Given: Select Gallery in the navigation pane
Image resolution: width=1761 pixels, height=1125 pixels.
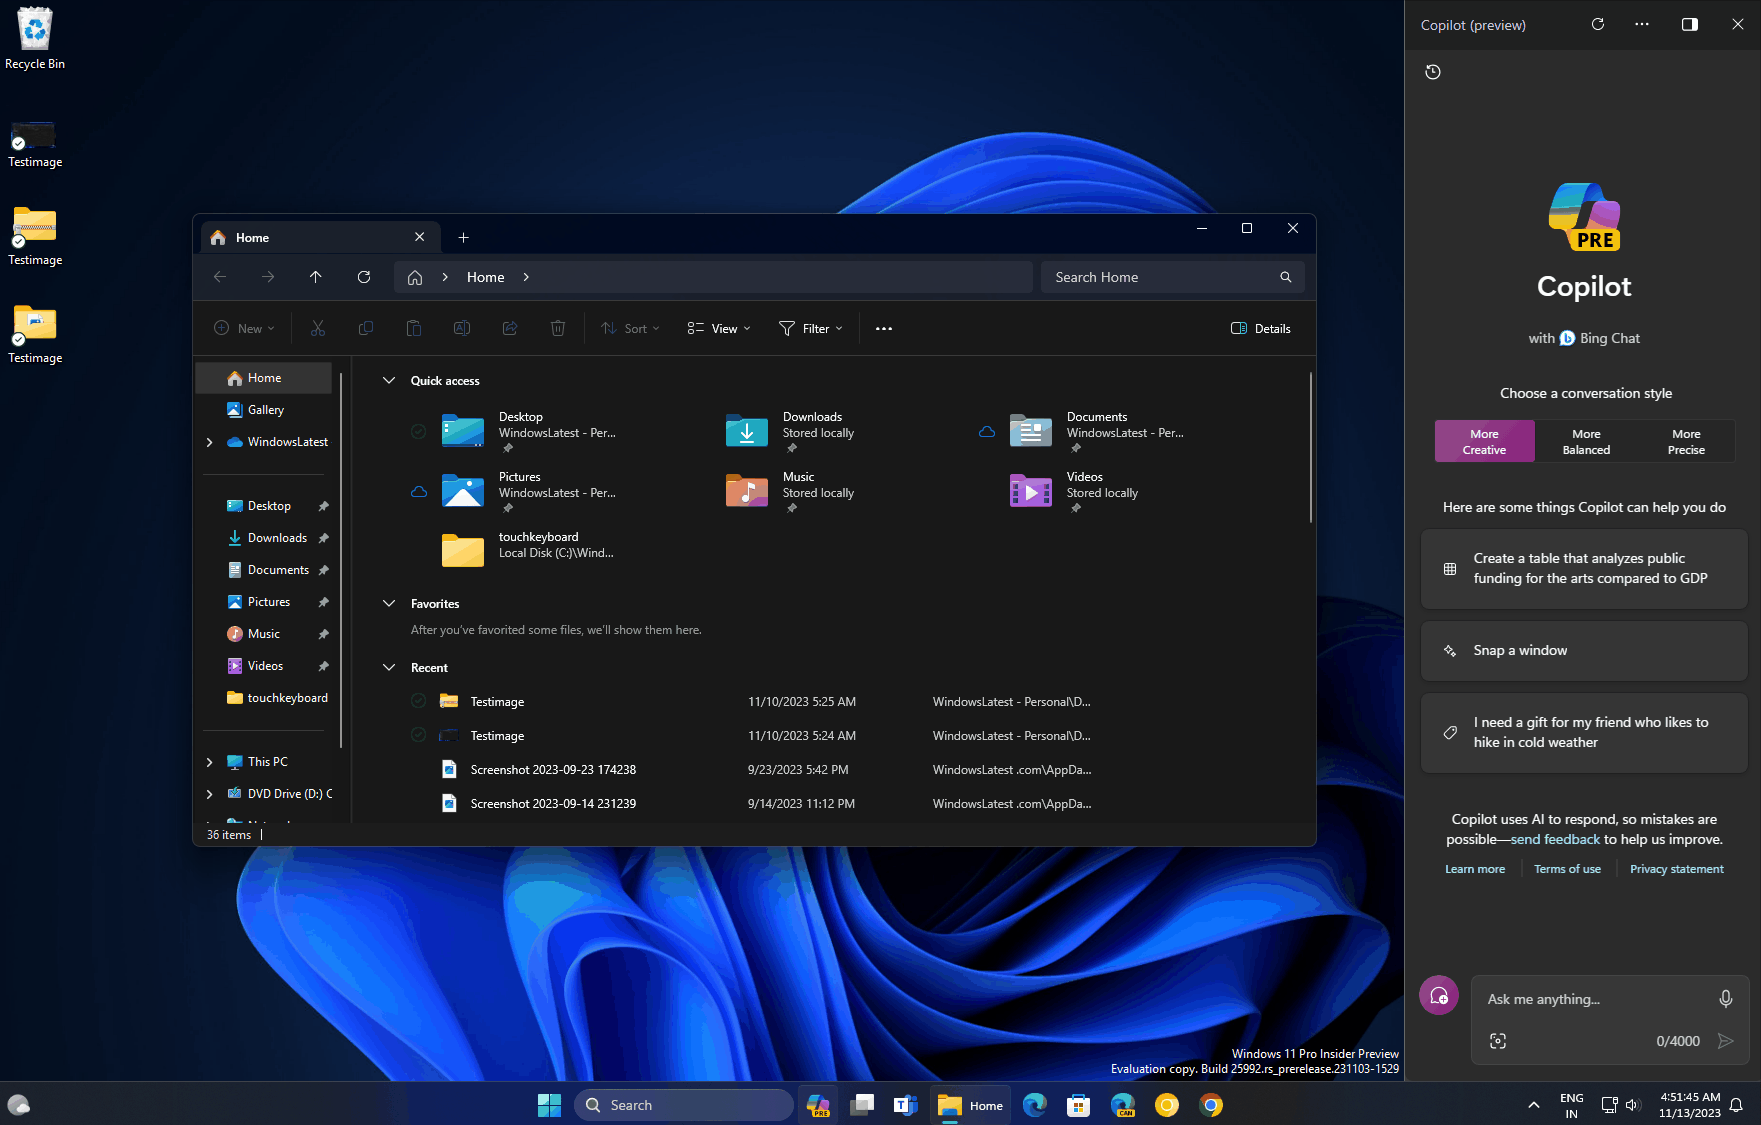Looking at the screenshot, I should click(264, 410).
